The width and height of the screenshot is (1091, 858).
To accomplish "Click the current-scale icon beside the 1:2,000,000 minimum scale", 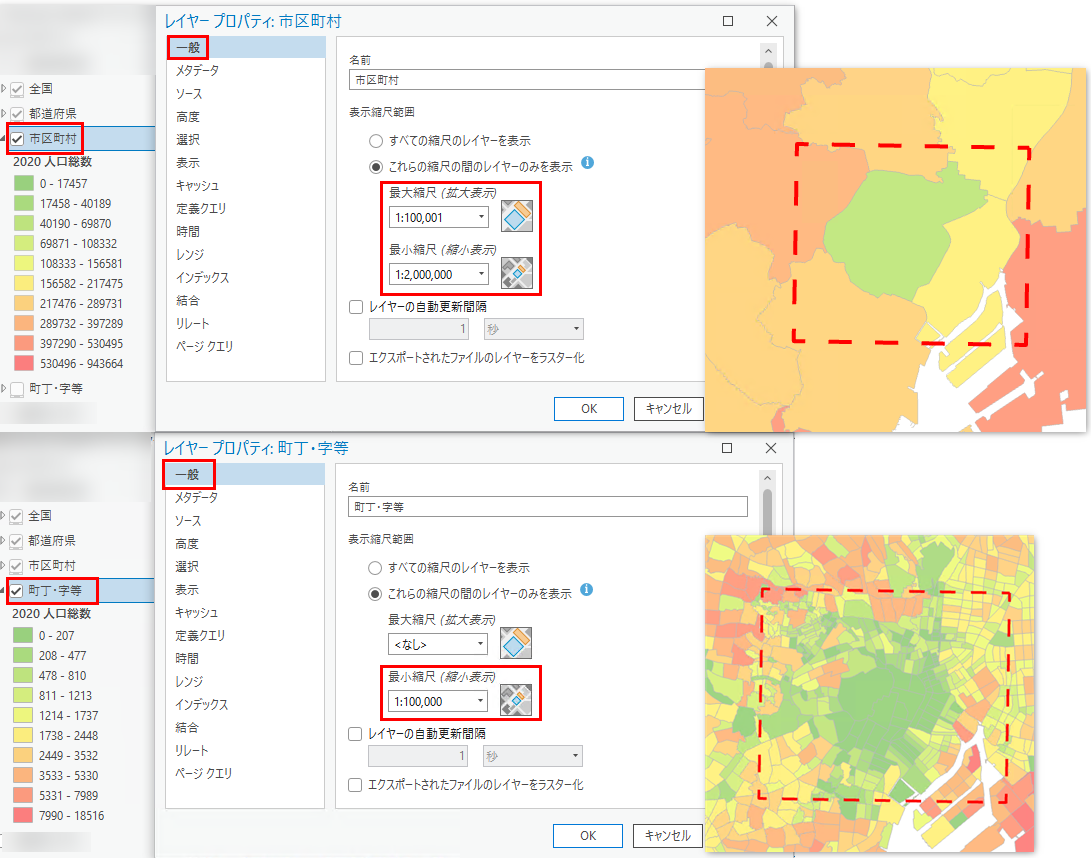I will (x=517, y=274).
